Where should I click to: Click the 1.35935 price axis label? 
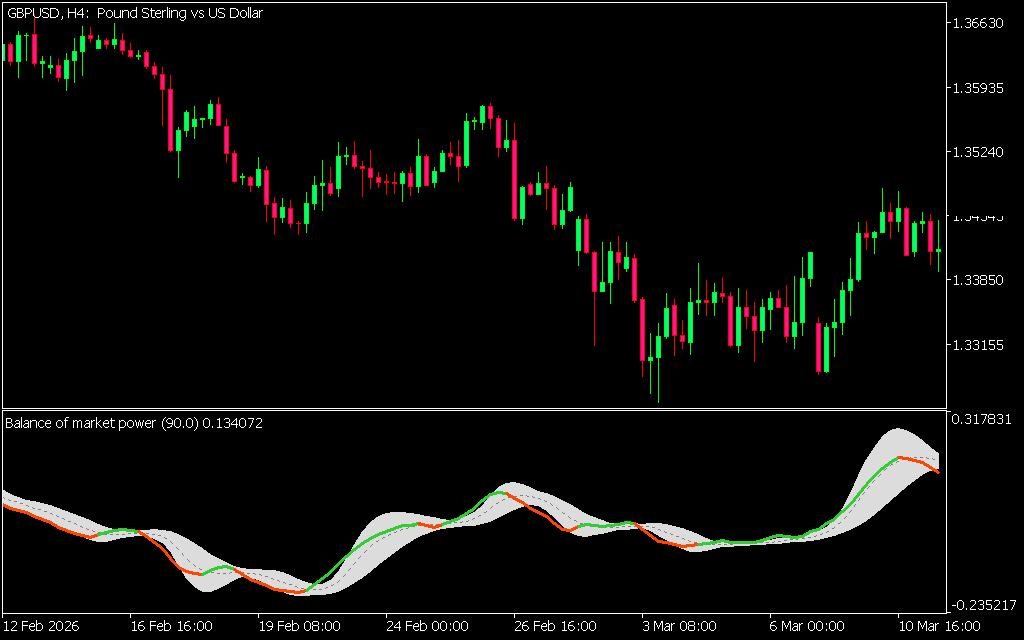(980, 88)
